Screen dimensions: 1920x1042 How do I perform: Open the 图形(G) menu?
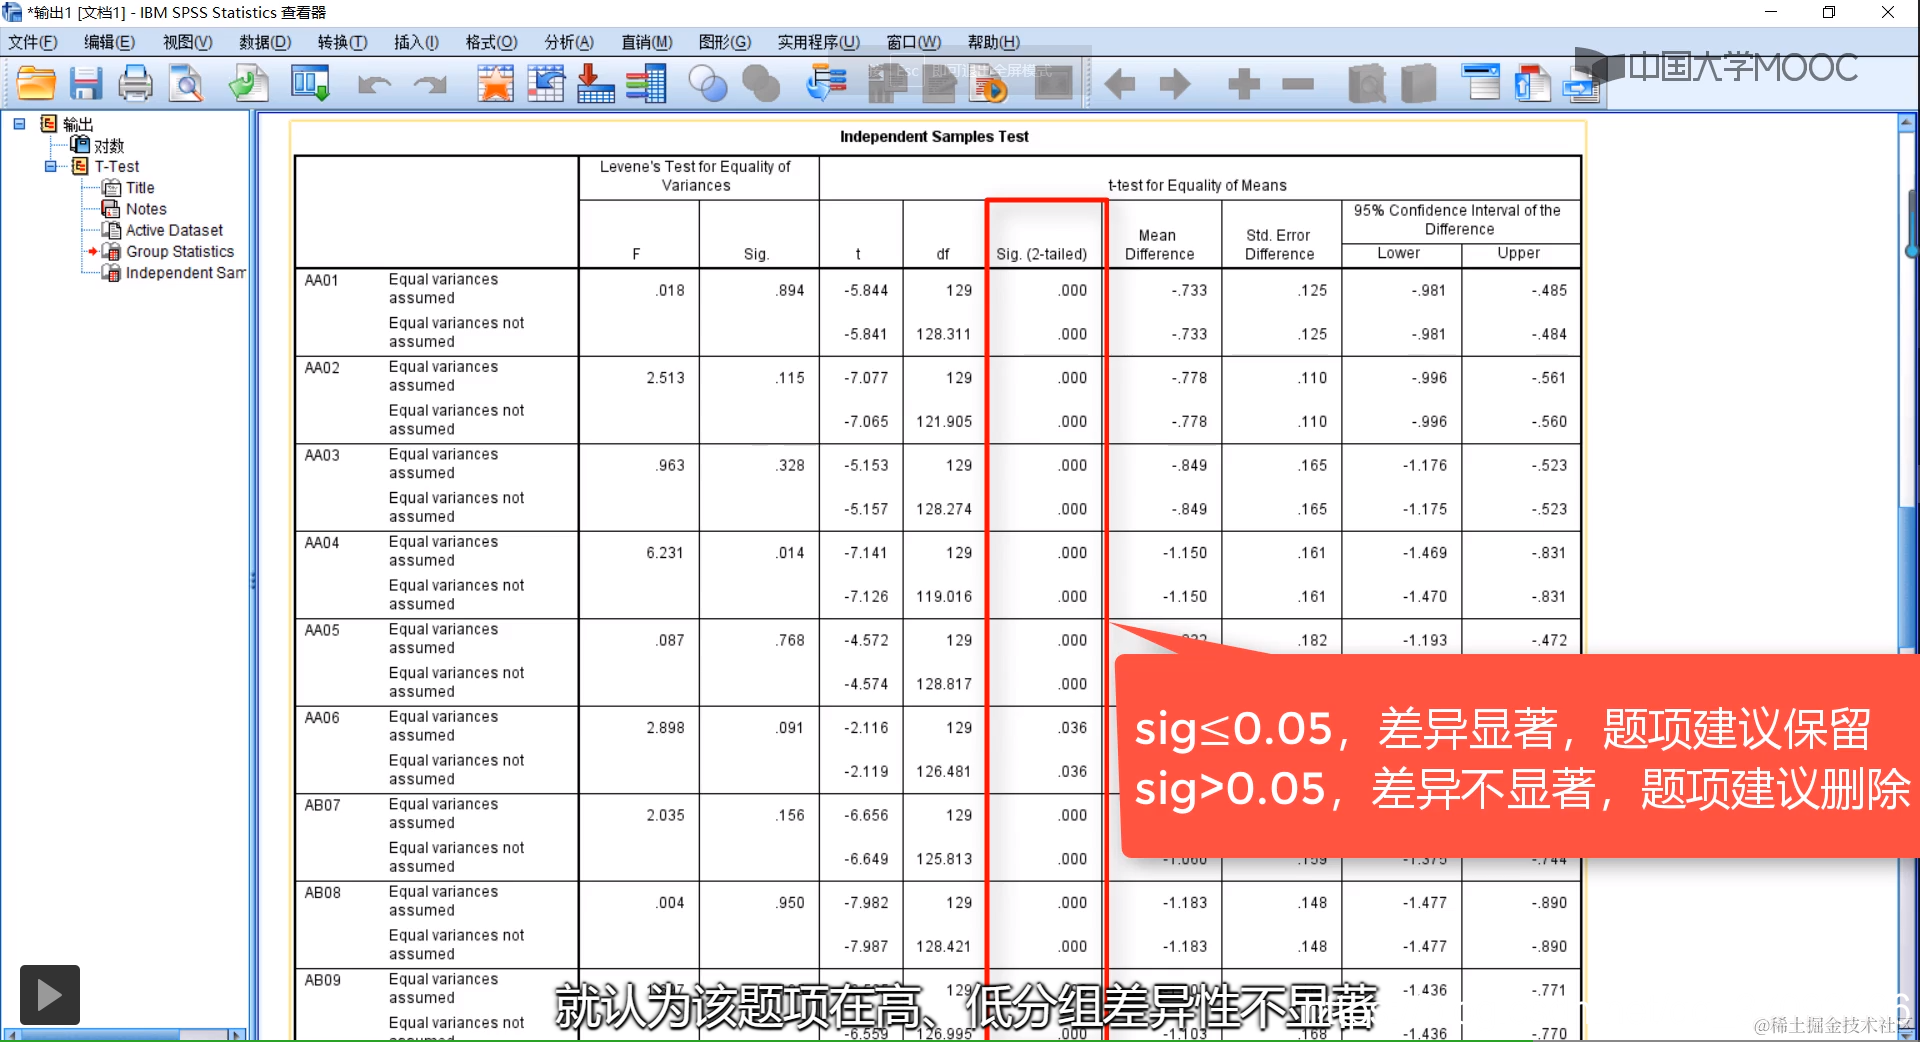click(x=725, y=42)
